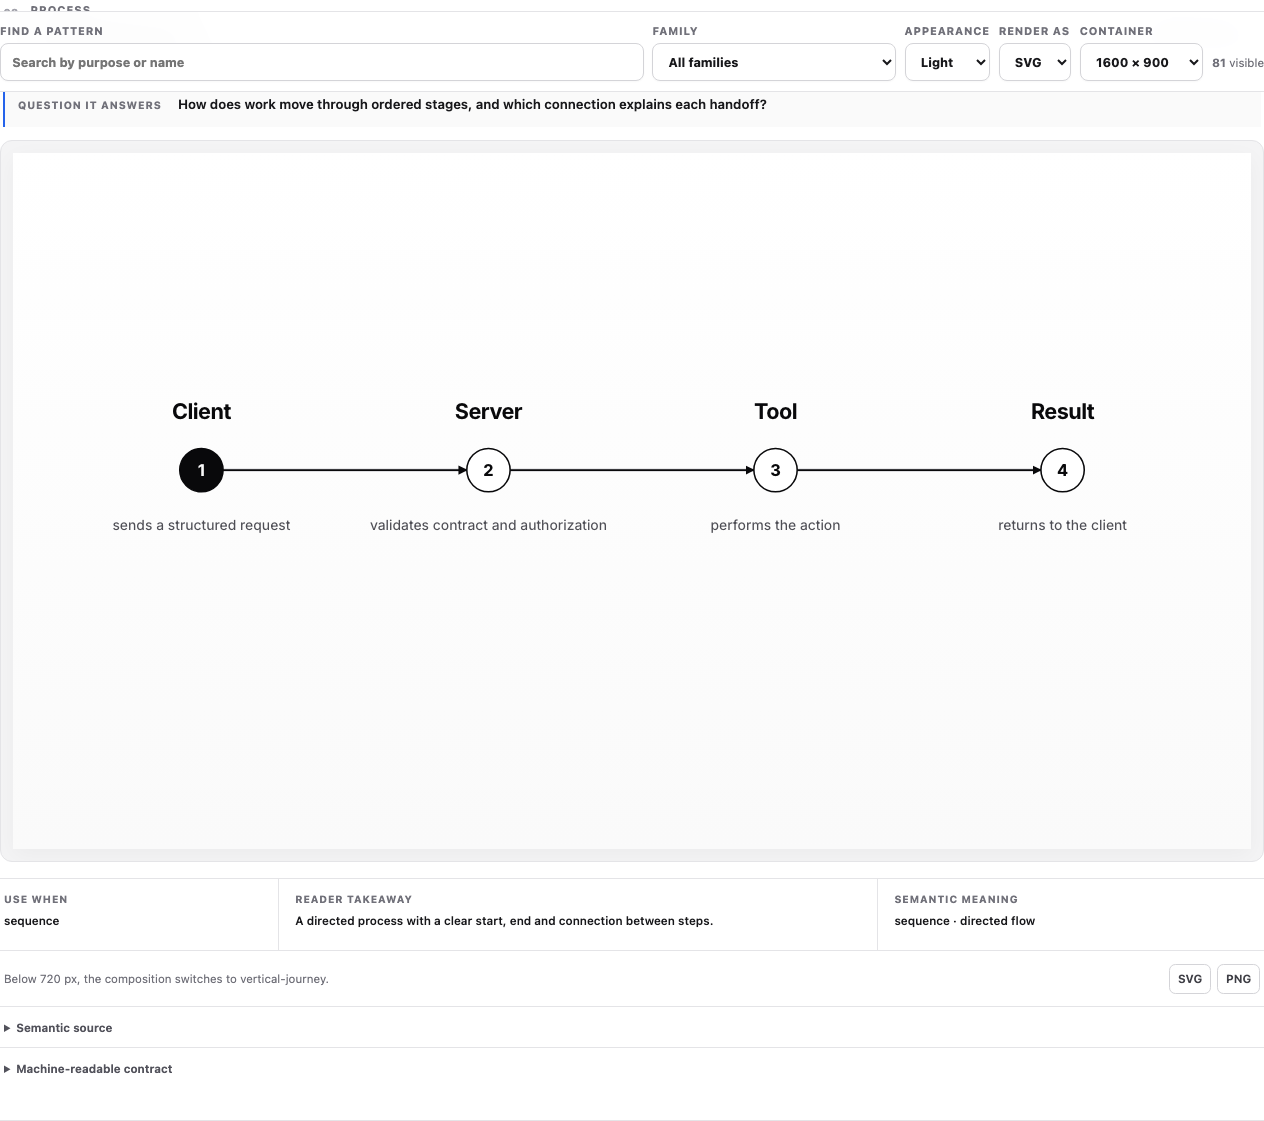1264x1121 pixels.
Task: Open the Appearance Light dropdown
Action: (947, 62)
